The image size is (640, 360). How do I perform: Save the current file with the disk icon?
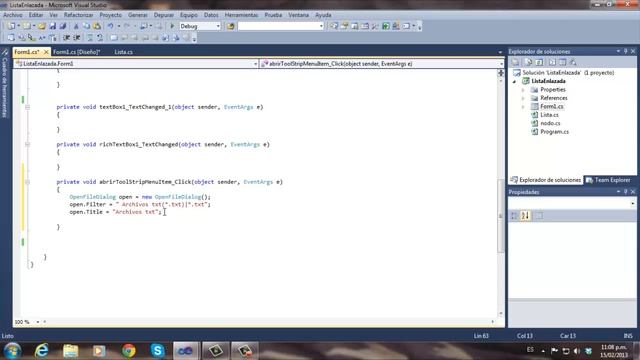click(53, 26)
